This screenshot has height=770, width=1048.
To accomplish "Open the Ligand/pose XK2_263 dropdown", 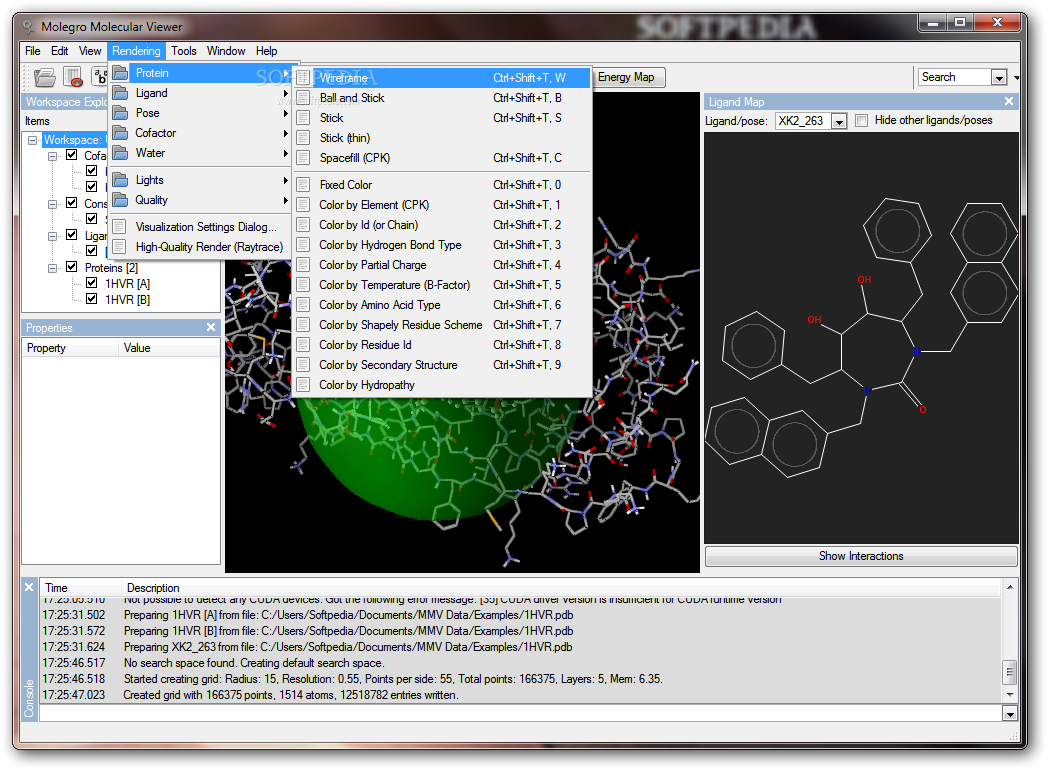I will 839,121.
